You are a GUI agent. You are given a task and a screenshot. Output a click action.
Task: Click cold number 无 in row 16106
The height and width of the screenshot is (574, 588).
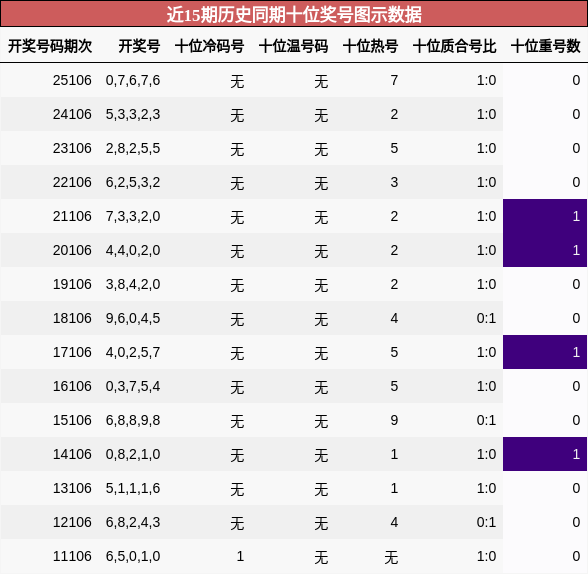point(237,387)
